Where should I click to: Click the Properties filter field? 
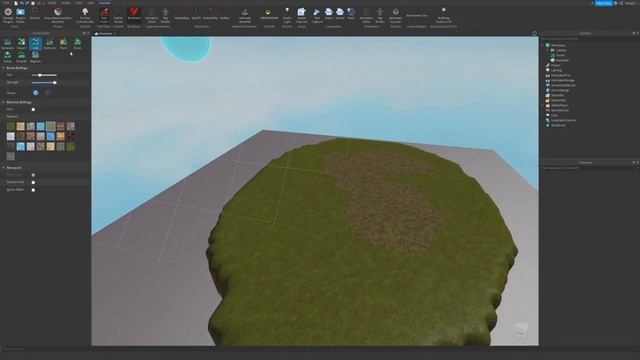tap(588, 168)
